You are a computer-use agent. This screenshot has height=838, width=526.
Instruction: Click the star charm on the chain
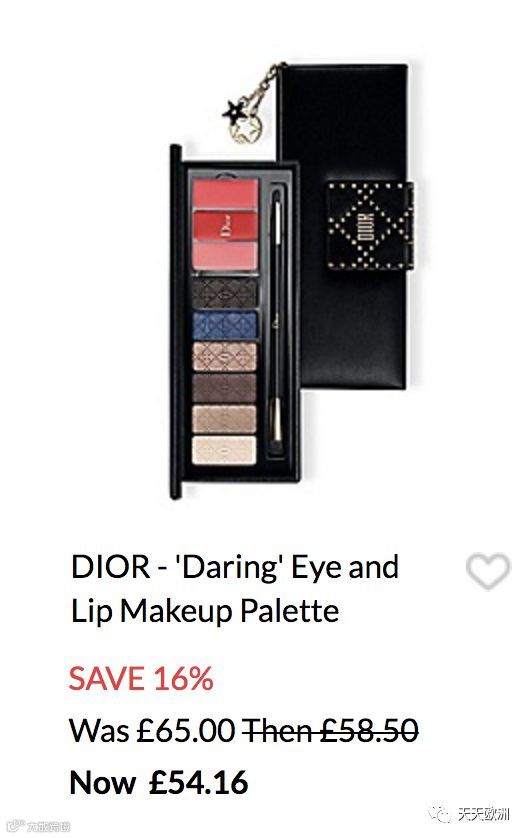tap(233, 111)
